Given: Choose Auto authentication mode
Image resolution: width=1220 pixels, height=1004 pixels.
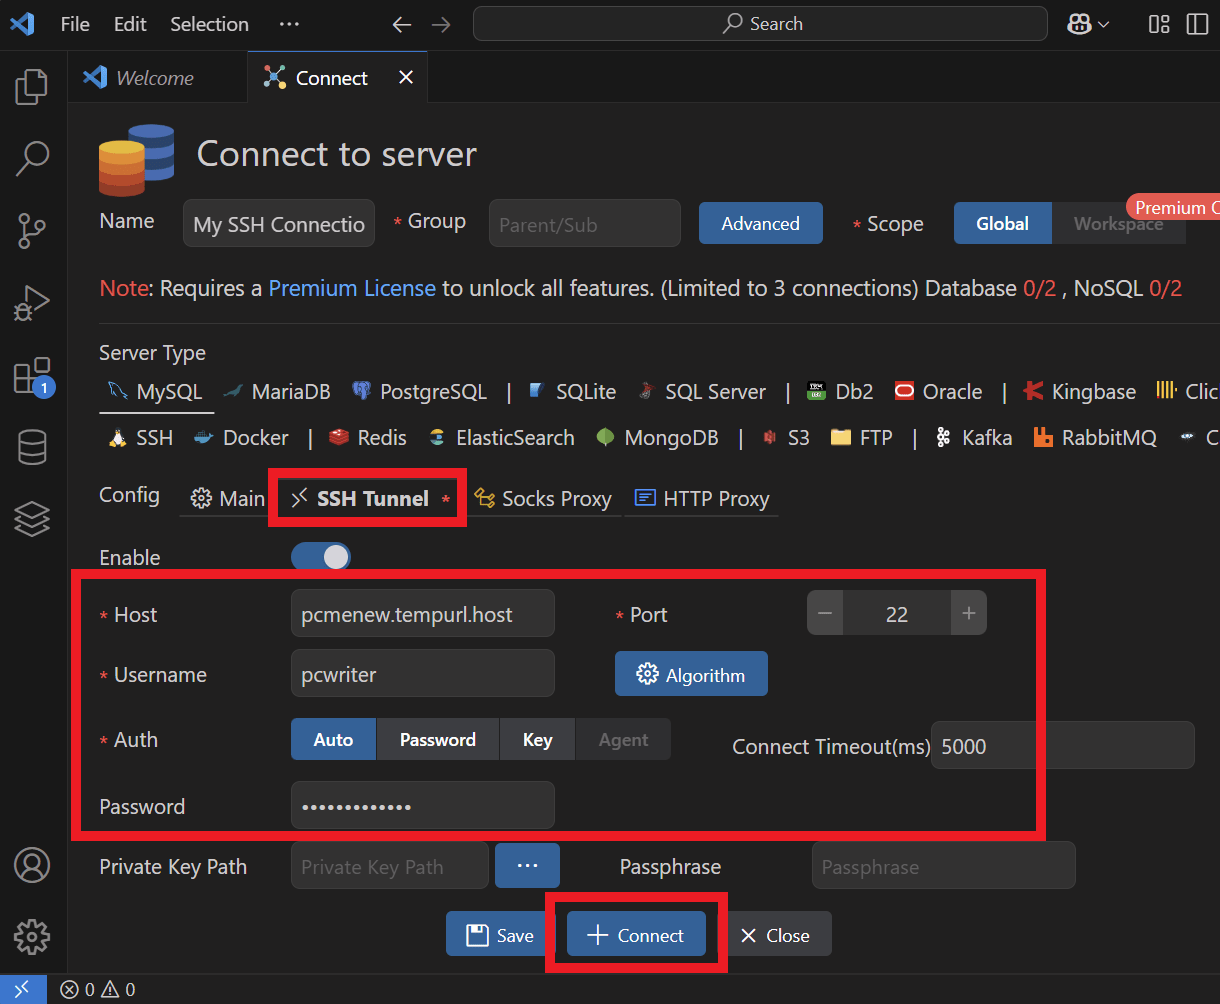Looking at the screenshot, I should 333,740.
